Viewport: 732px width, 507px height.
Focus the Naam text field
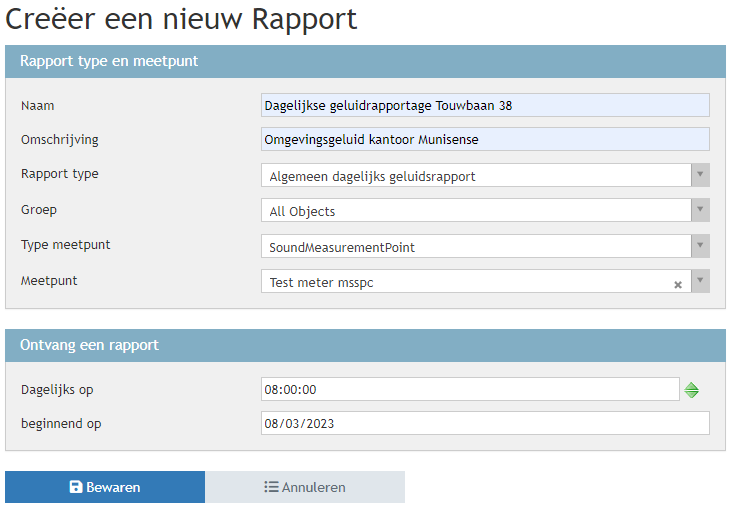(x=484, y=105)
